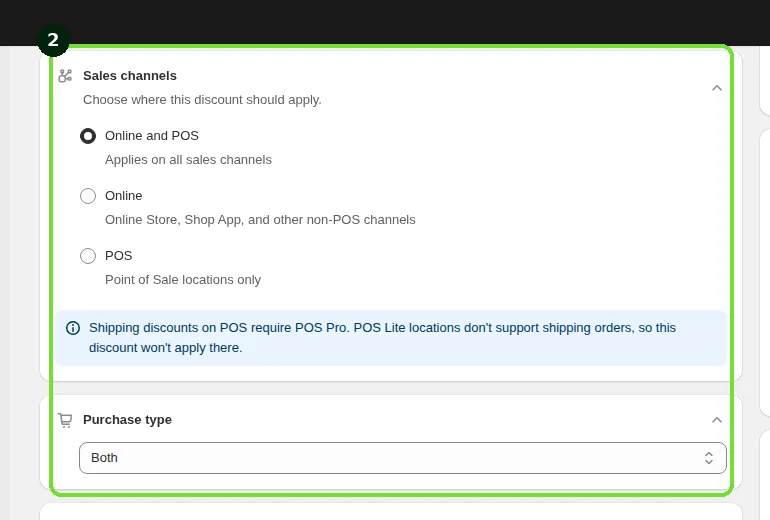Select the Online radio button

pos(88,196)
